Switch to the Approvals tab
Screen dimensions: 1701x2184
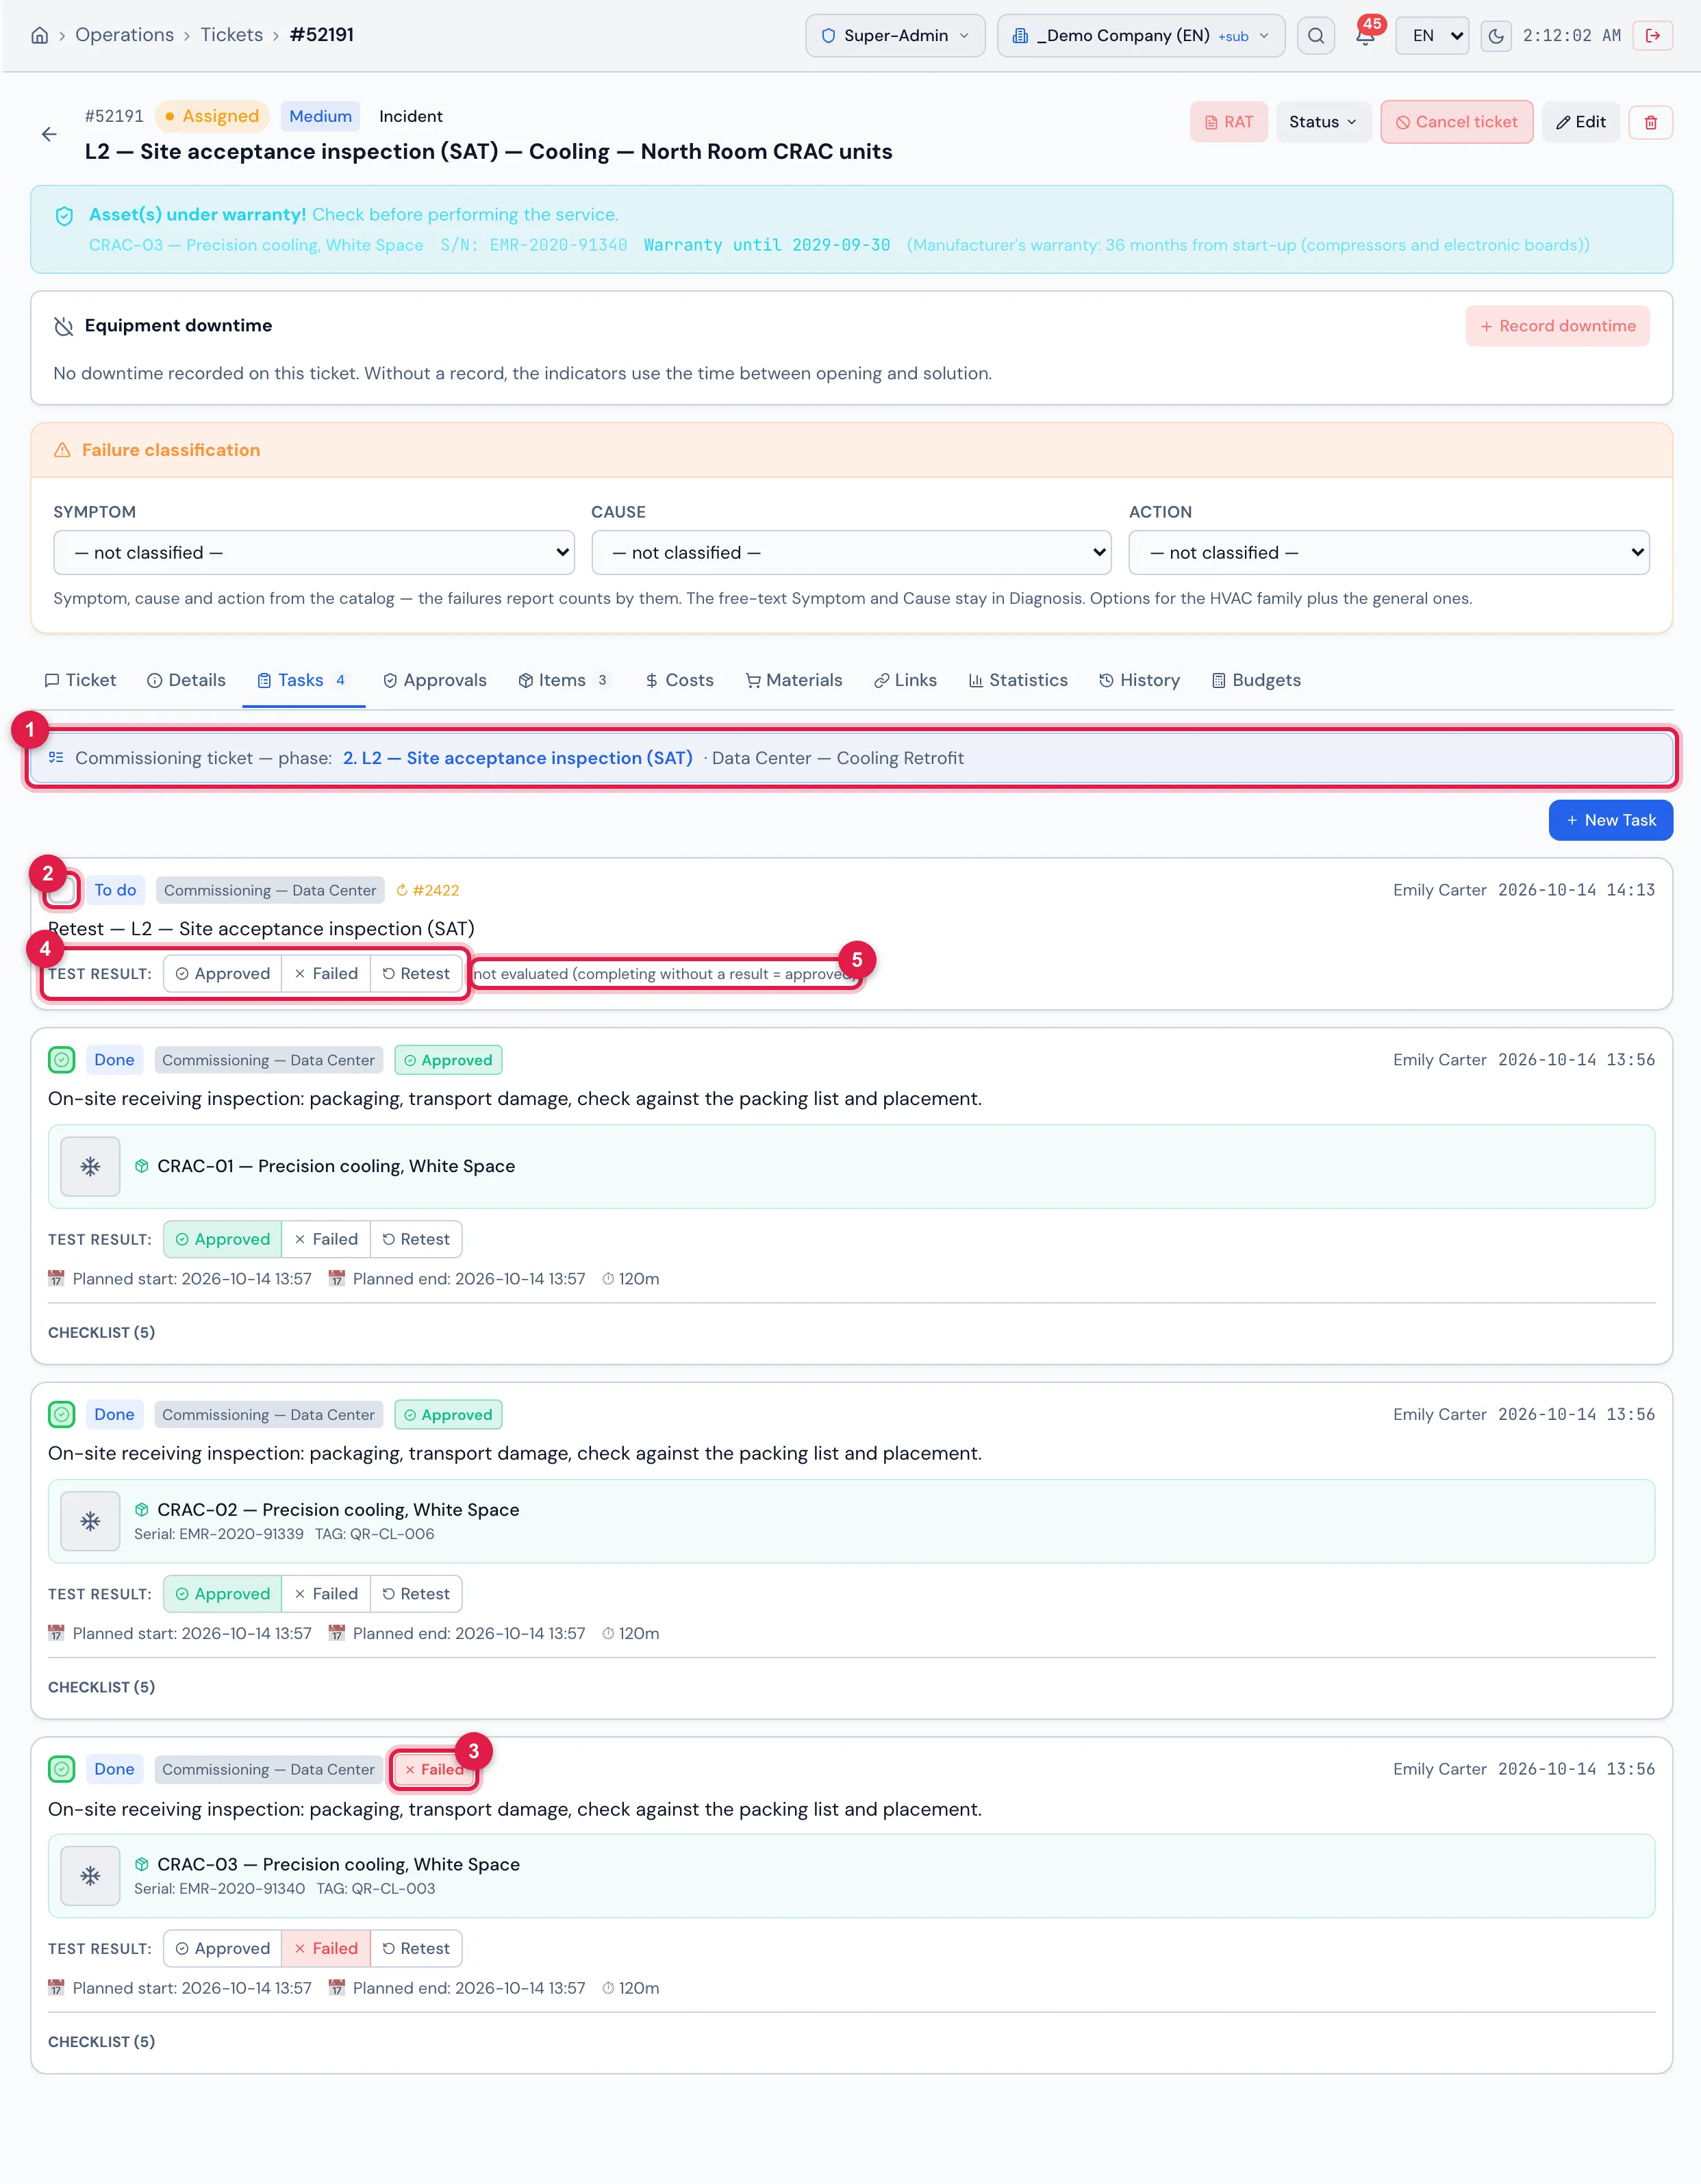[x=435, y=680]
